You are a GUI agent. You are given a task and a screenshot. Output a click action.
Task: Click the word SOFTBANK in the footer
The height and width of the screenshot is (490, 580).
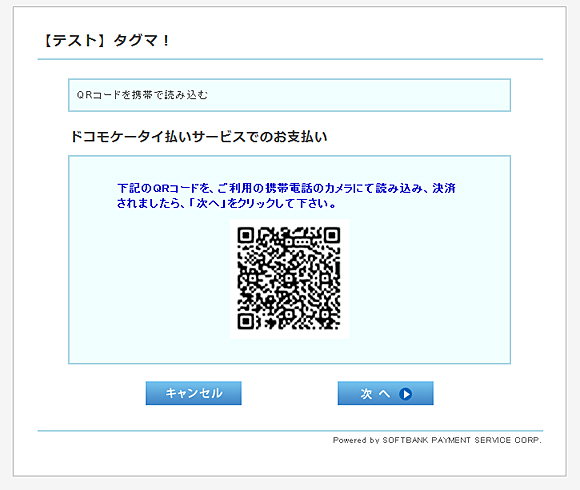(405, 440)
